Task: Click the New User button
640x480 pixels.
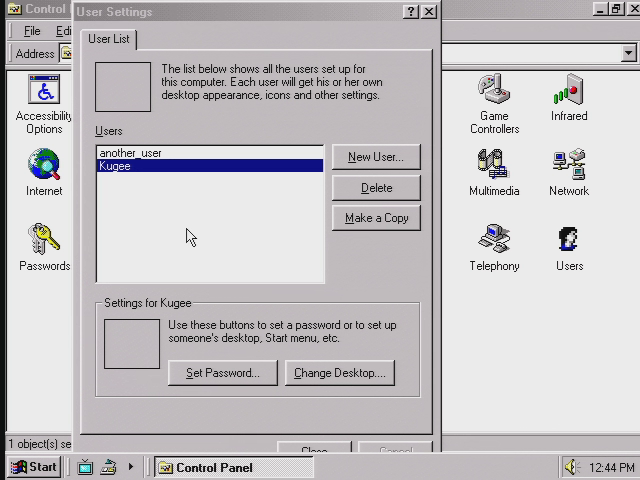Action: click(376, 157)
